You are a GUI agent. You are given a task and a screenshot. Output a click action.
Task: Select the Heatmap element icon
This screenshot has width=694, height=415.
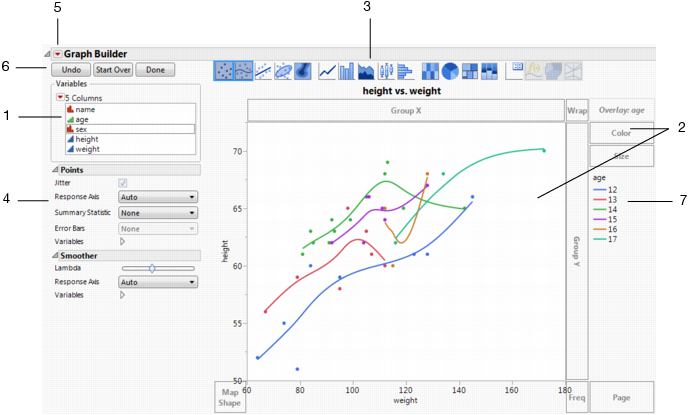[430, 71]
